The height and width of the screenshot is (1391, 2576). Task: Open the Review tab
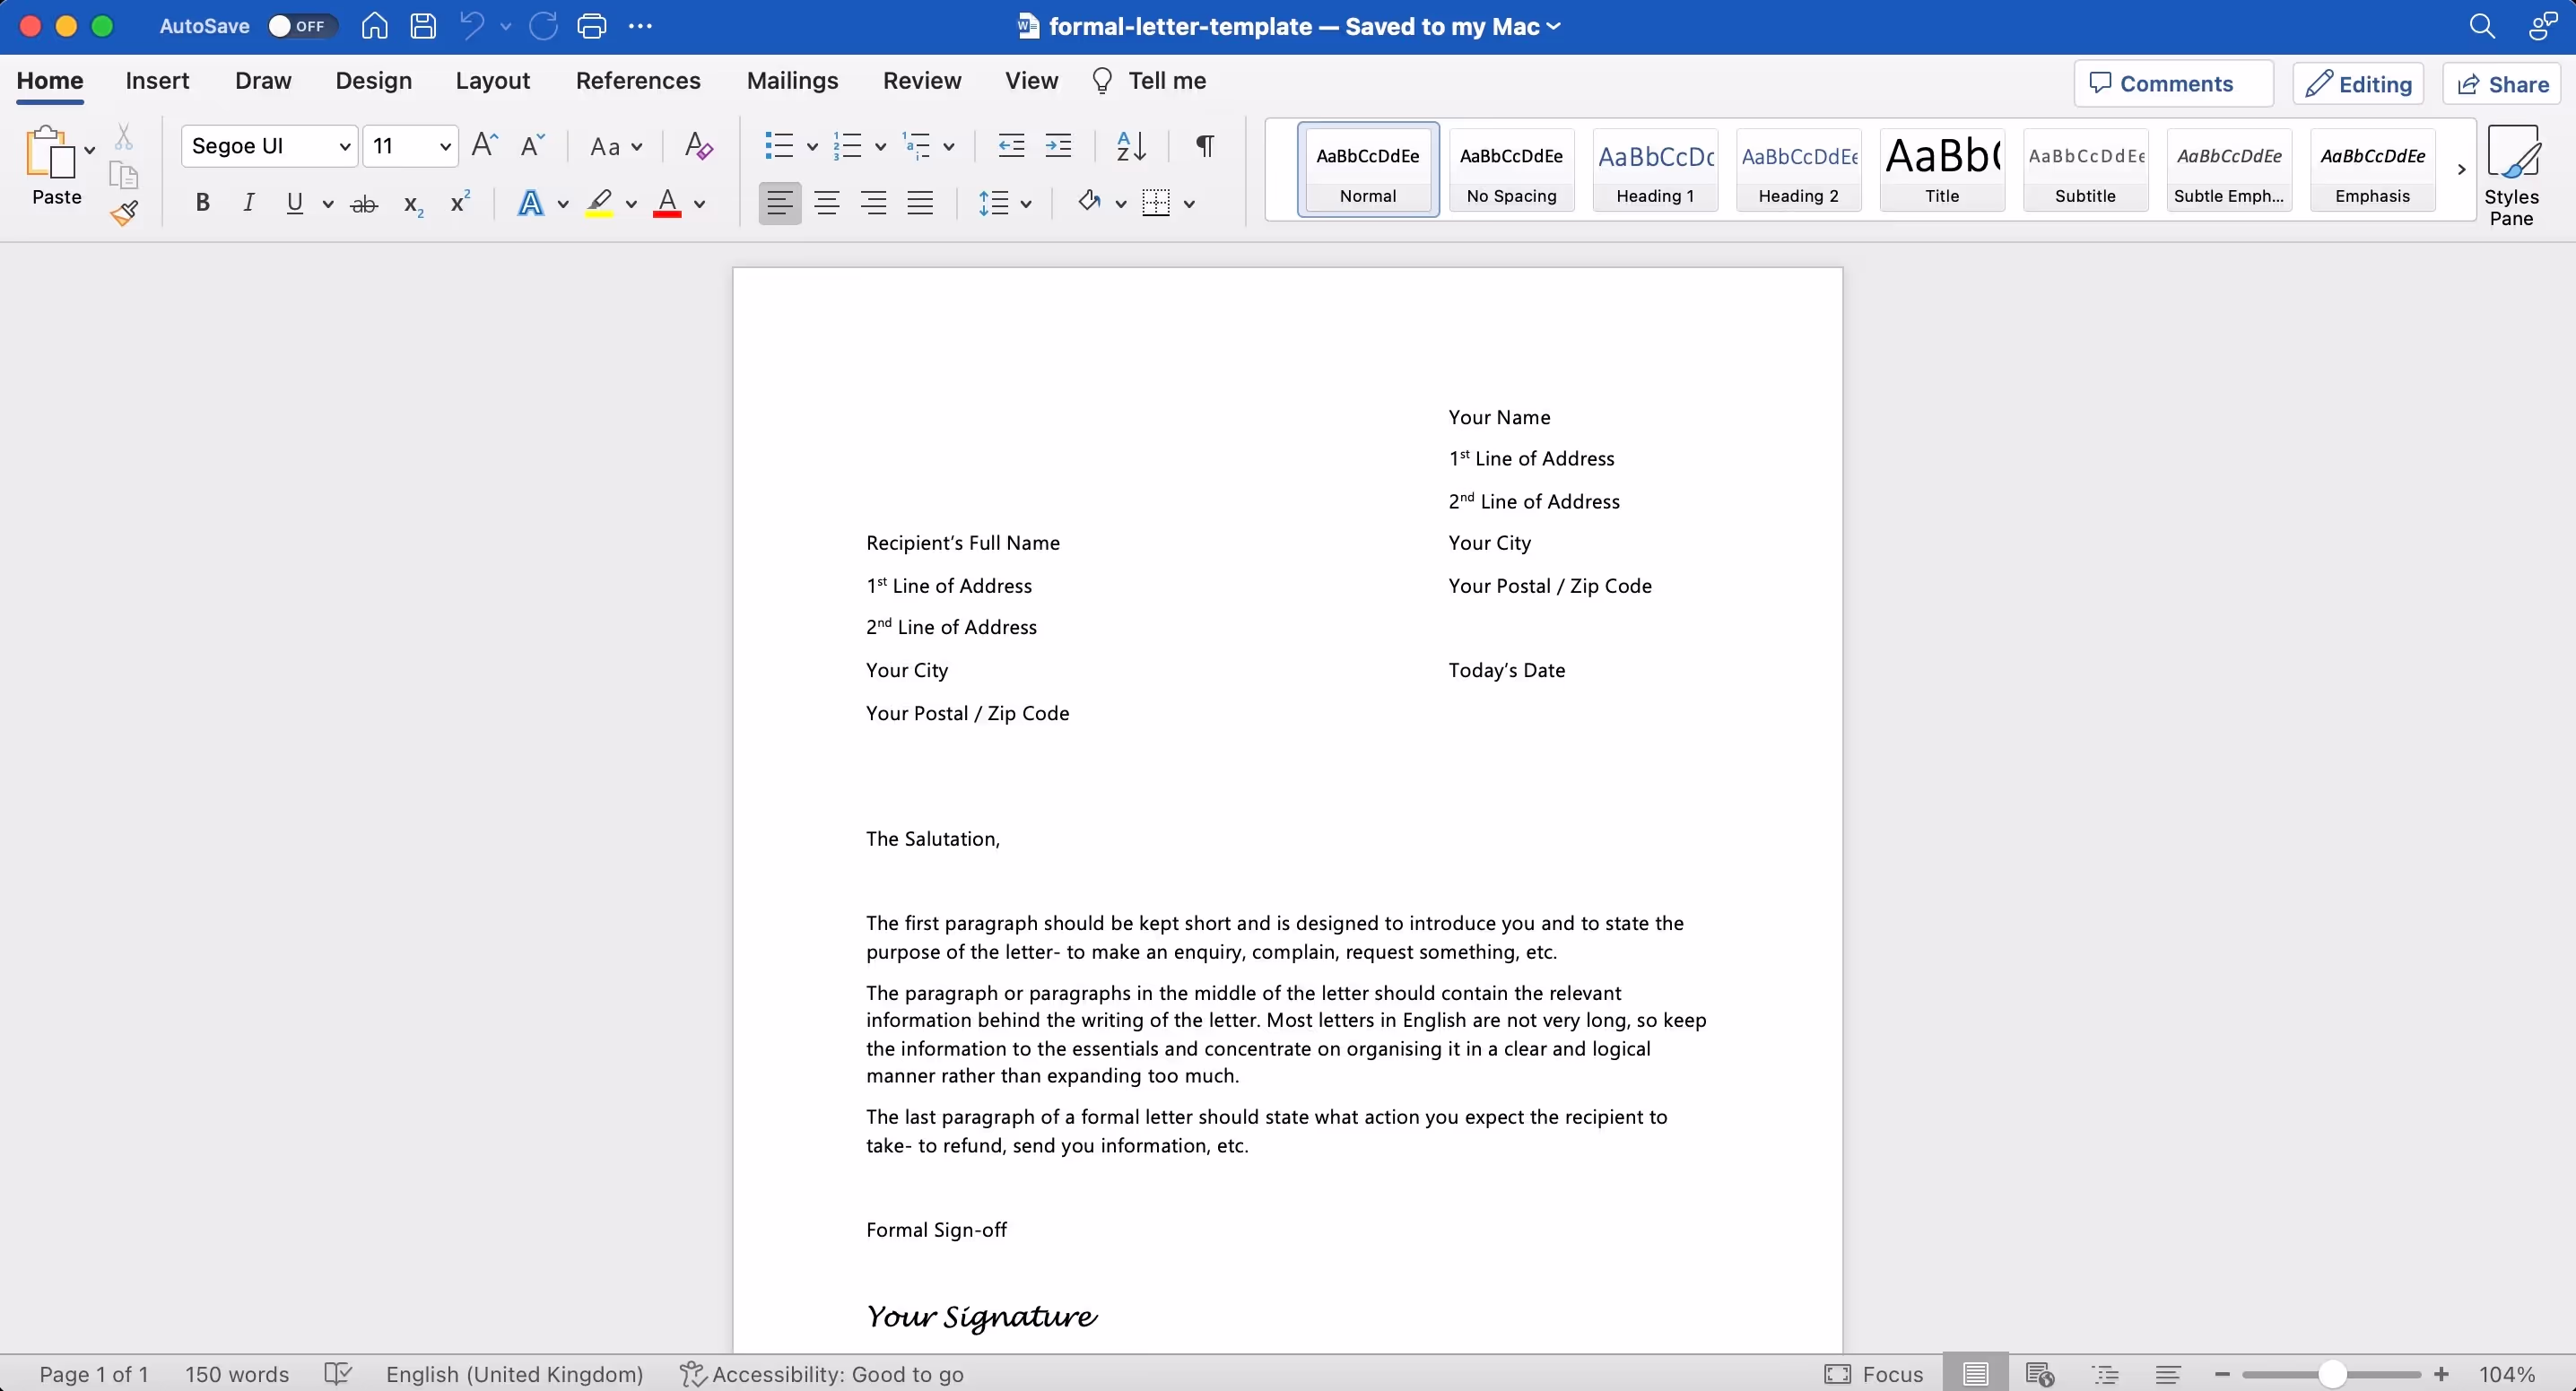[922, 81]
